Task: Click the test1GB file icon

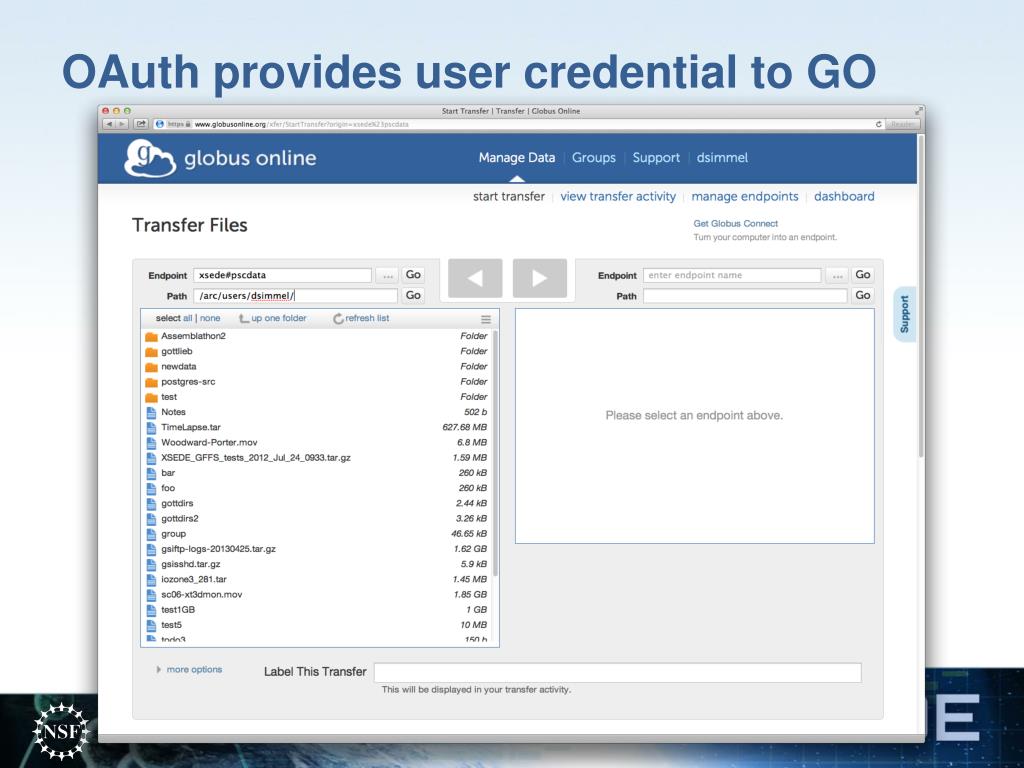Action: [x=152, y=610]
